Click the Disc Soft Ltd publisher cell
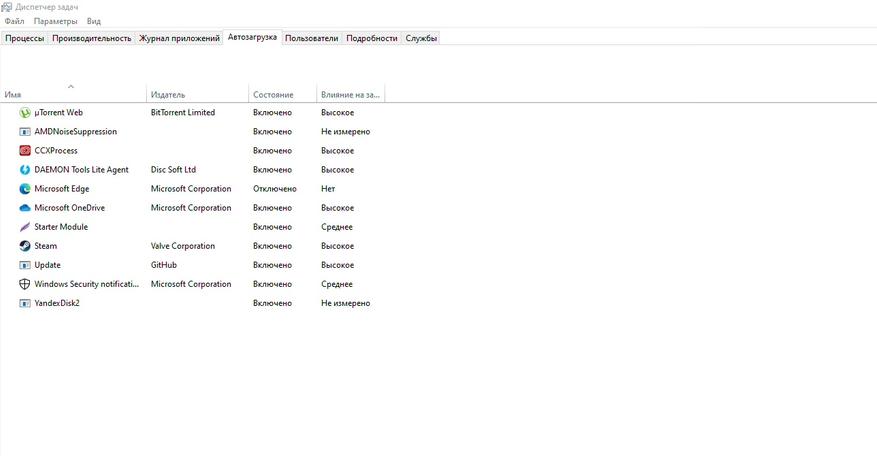 click(x=173, y=170)
